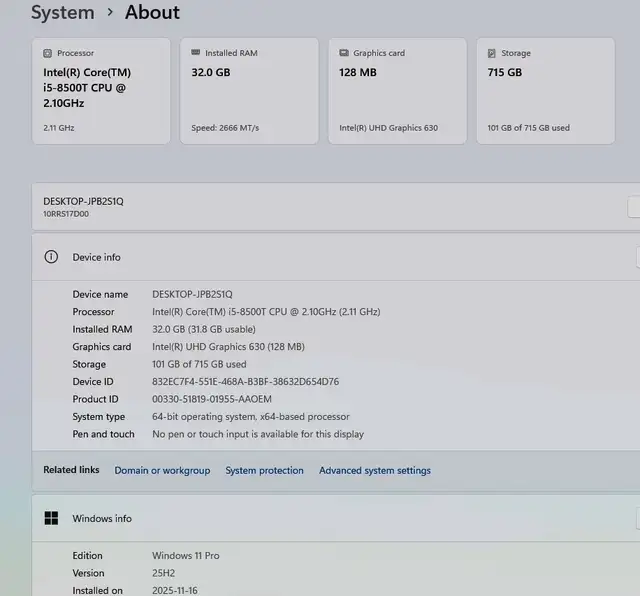Open the System protection link

coord(264,470)
